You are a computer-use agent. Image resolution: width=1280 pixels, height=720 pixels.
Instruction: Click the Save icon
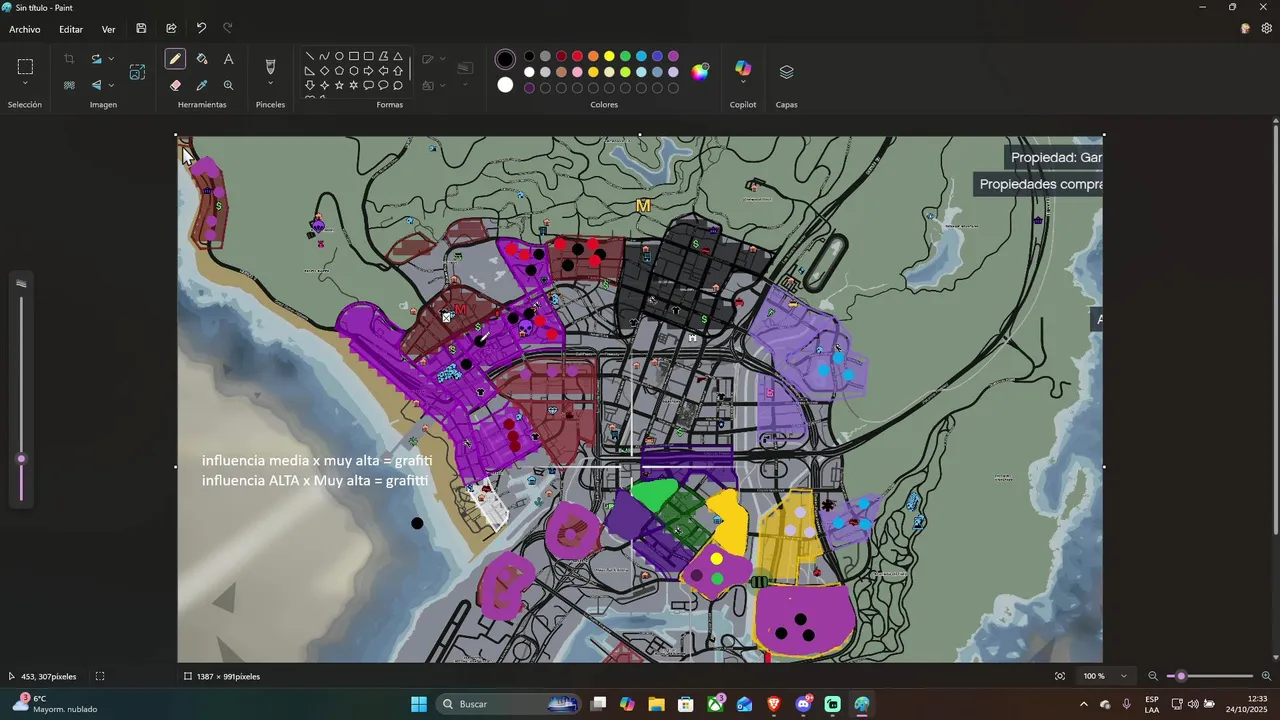(x=141, y=29)
